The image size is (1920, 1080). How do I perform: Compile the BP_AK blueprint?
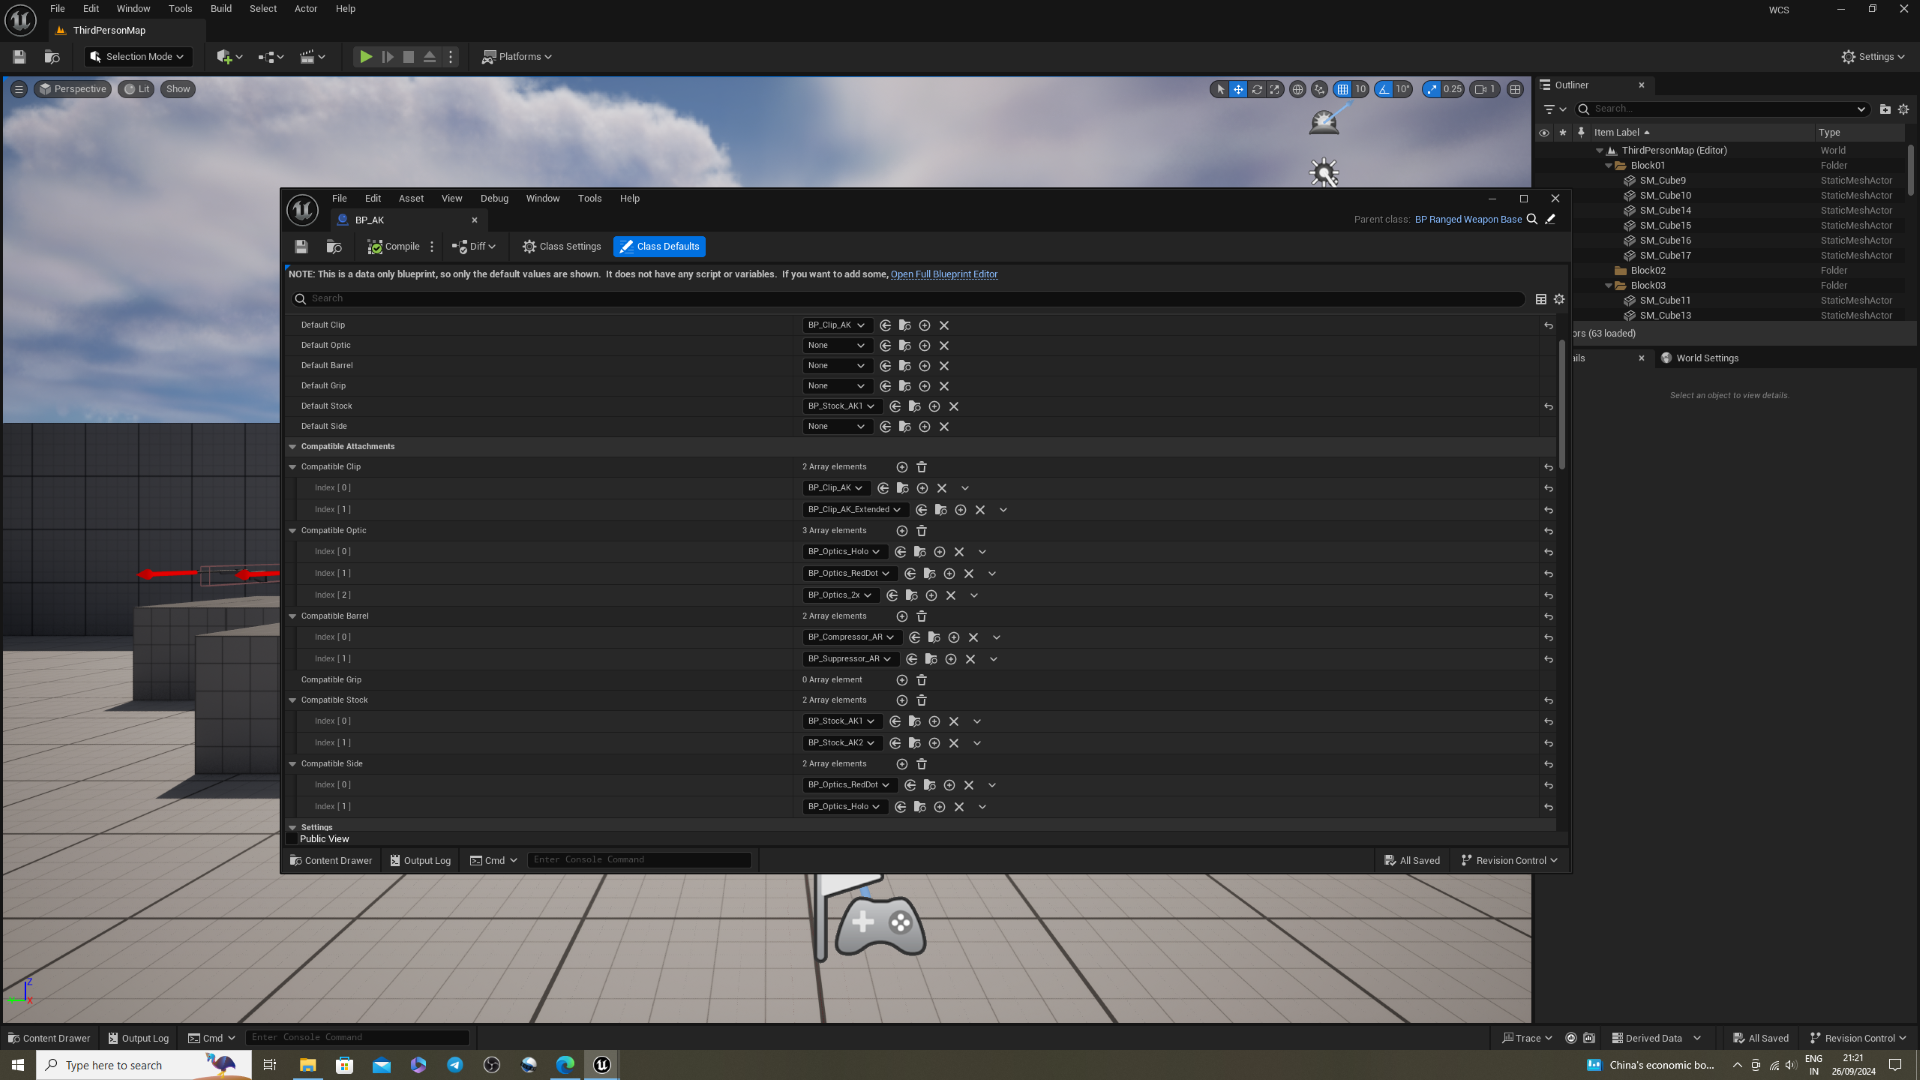(x=393, y=247)
